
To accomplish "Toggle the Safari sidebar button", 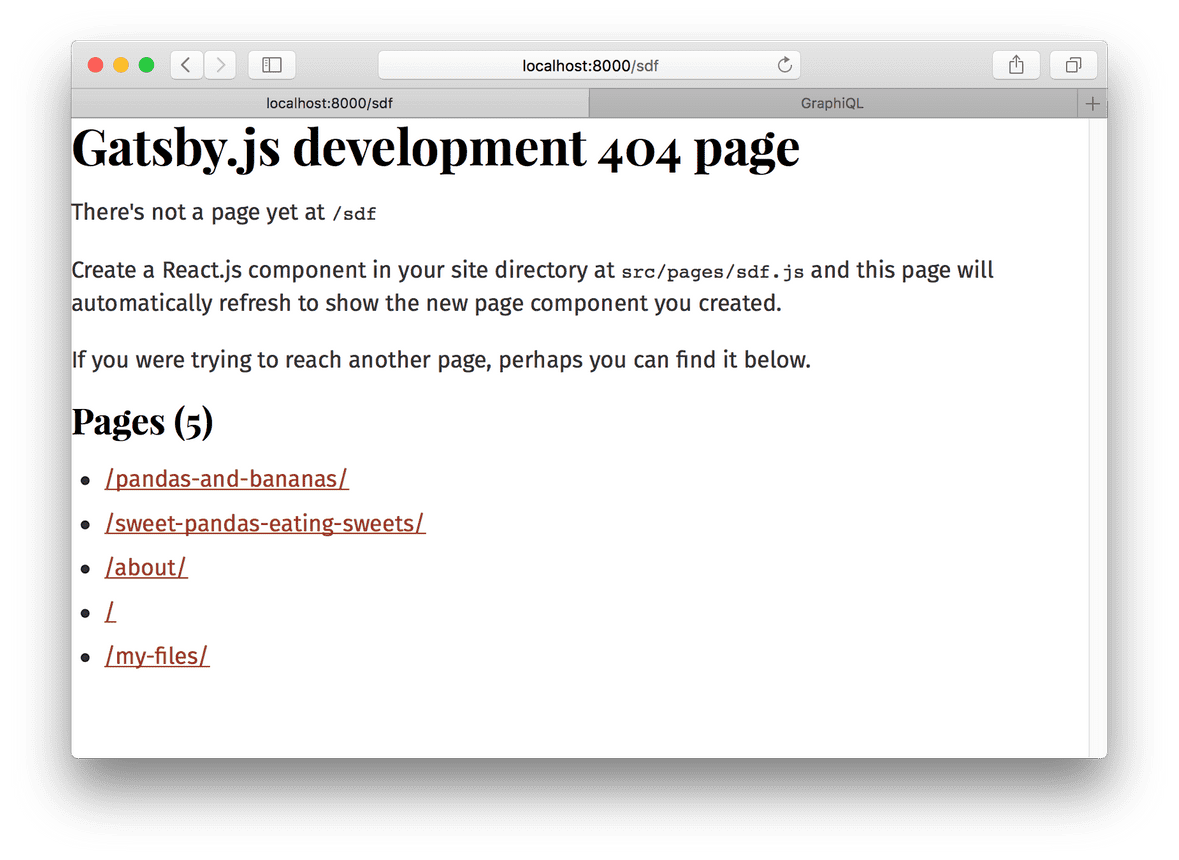I will pyautogui.click(x=271, y=65).
